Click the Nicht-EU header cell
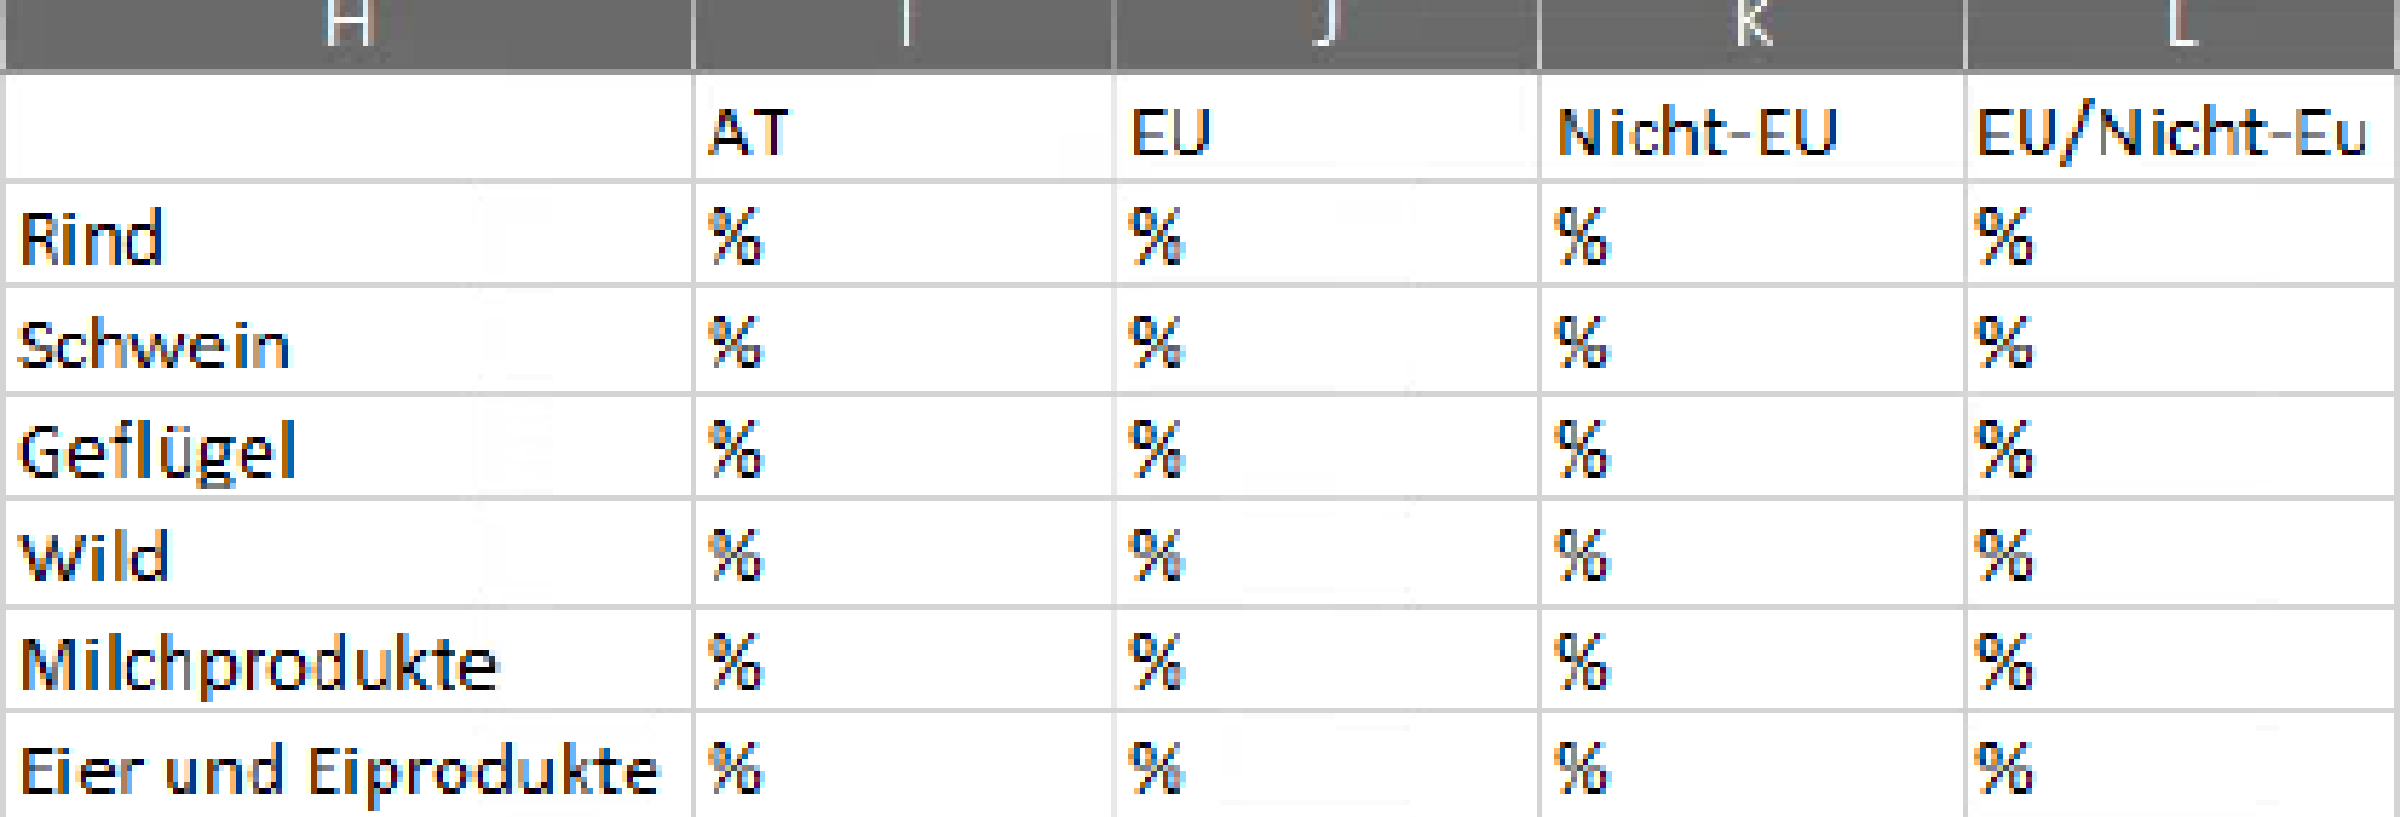 pos(1752,130)
